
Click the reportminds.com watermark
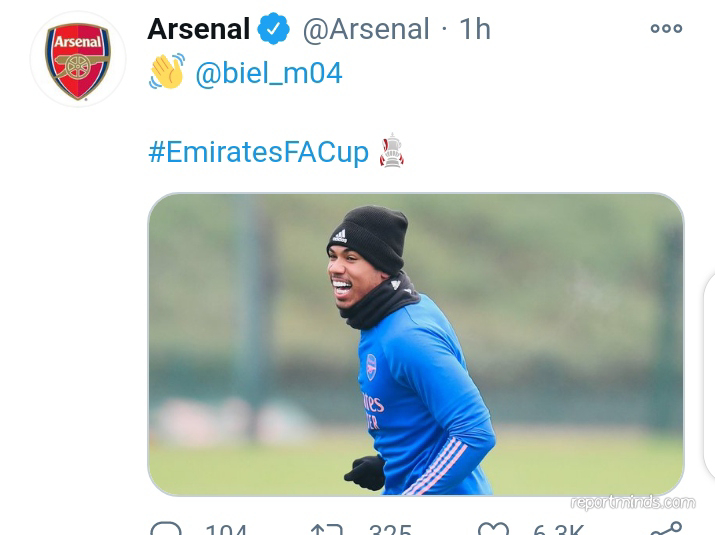coord(632,503)
